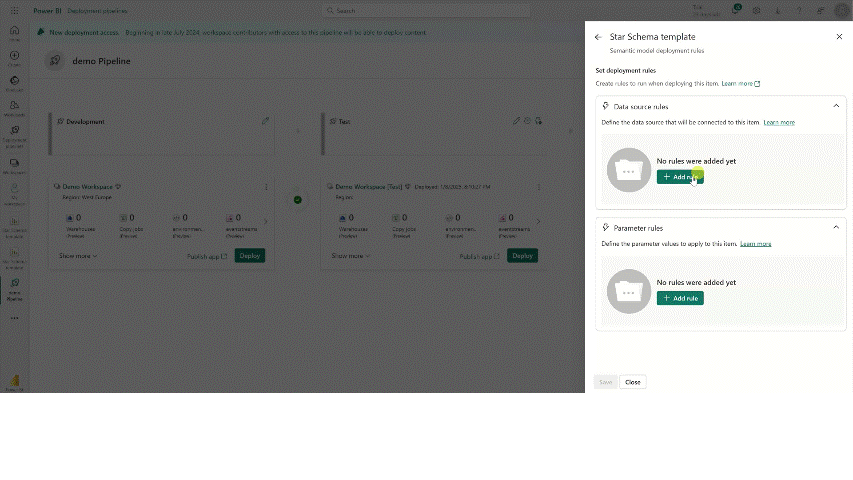853x480 pixels.
Task: Click the notifications bell icon
Action: coord(736,11)
